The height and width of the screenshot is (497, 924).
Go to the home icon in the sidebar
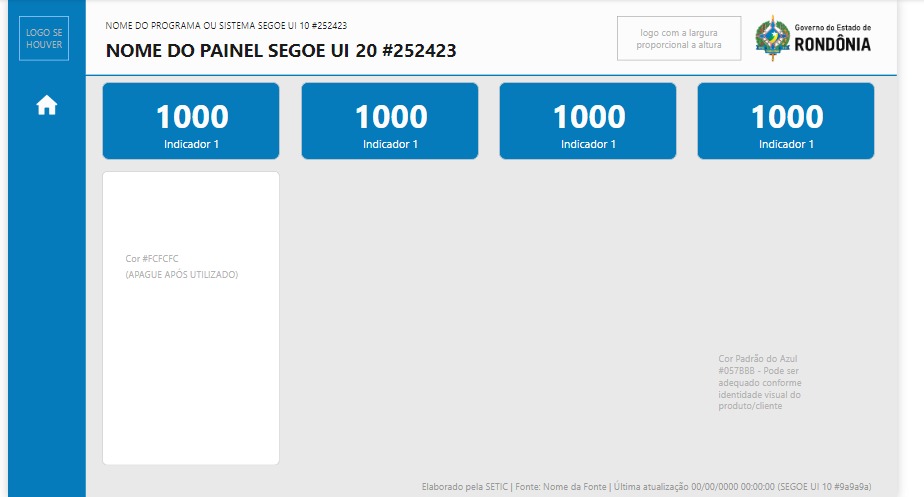click(47, 106)
